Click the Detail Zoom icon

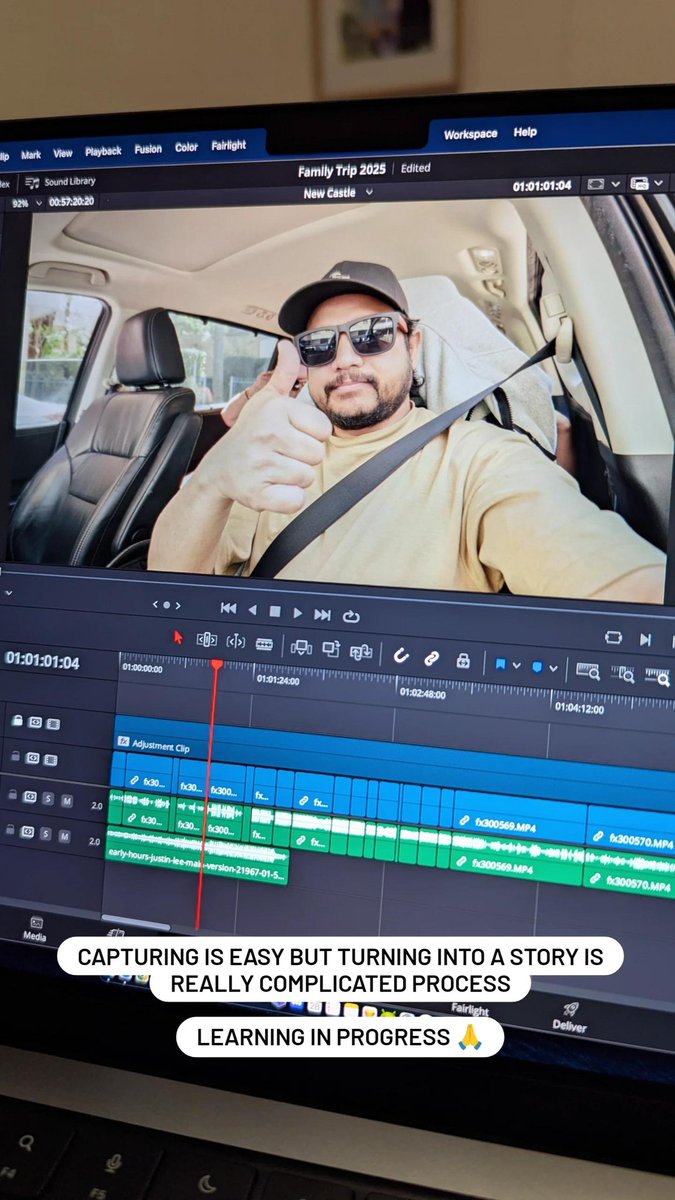pos(622,675)
